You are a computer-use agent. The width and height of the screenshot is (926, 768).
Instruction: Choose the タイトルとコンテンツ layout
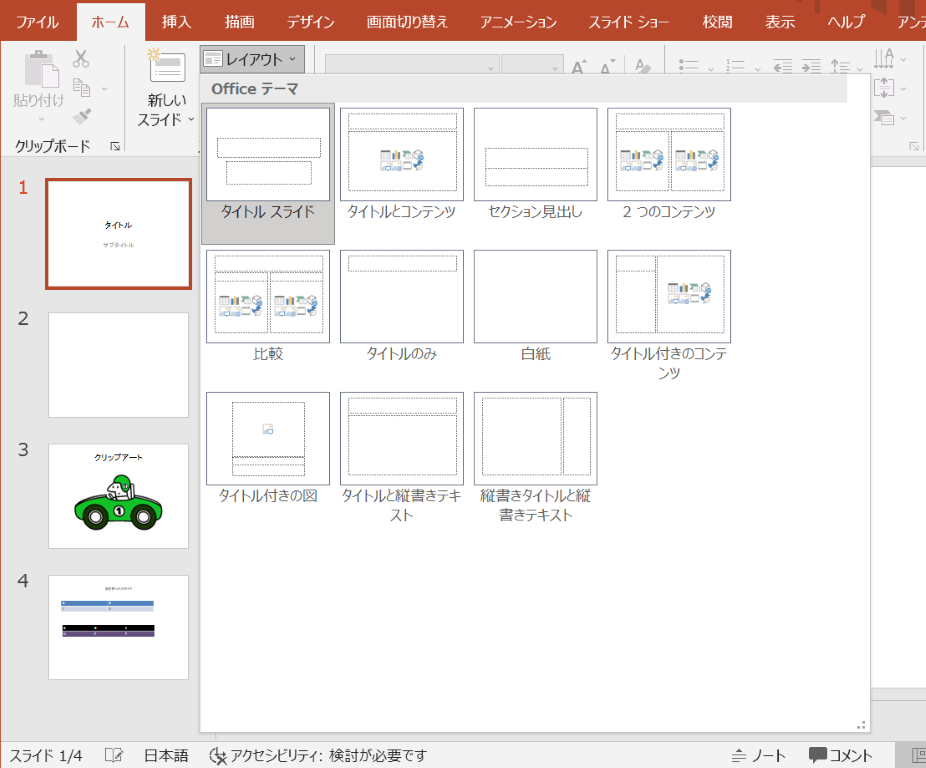(x=401, y=153)
